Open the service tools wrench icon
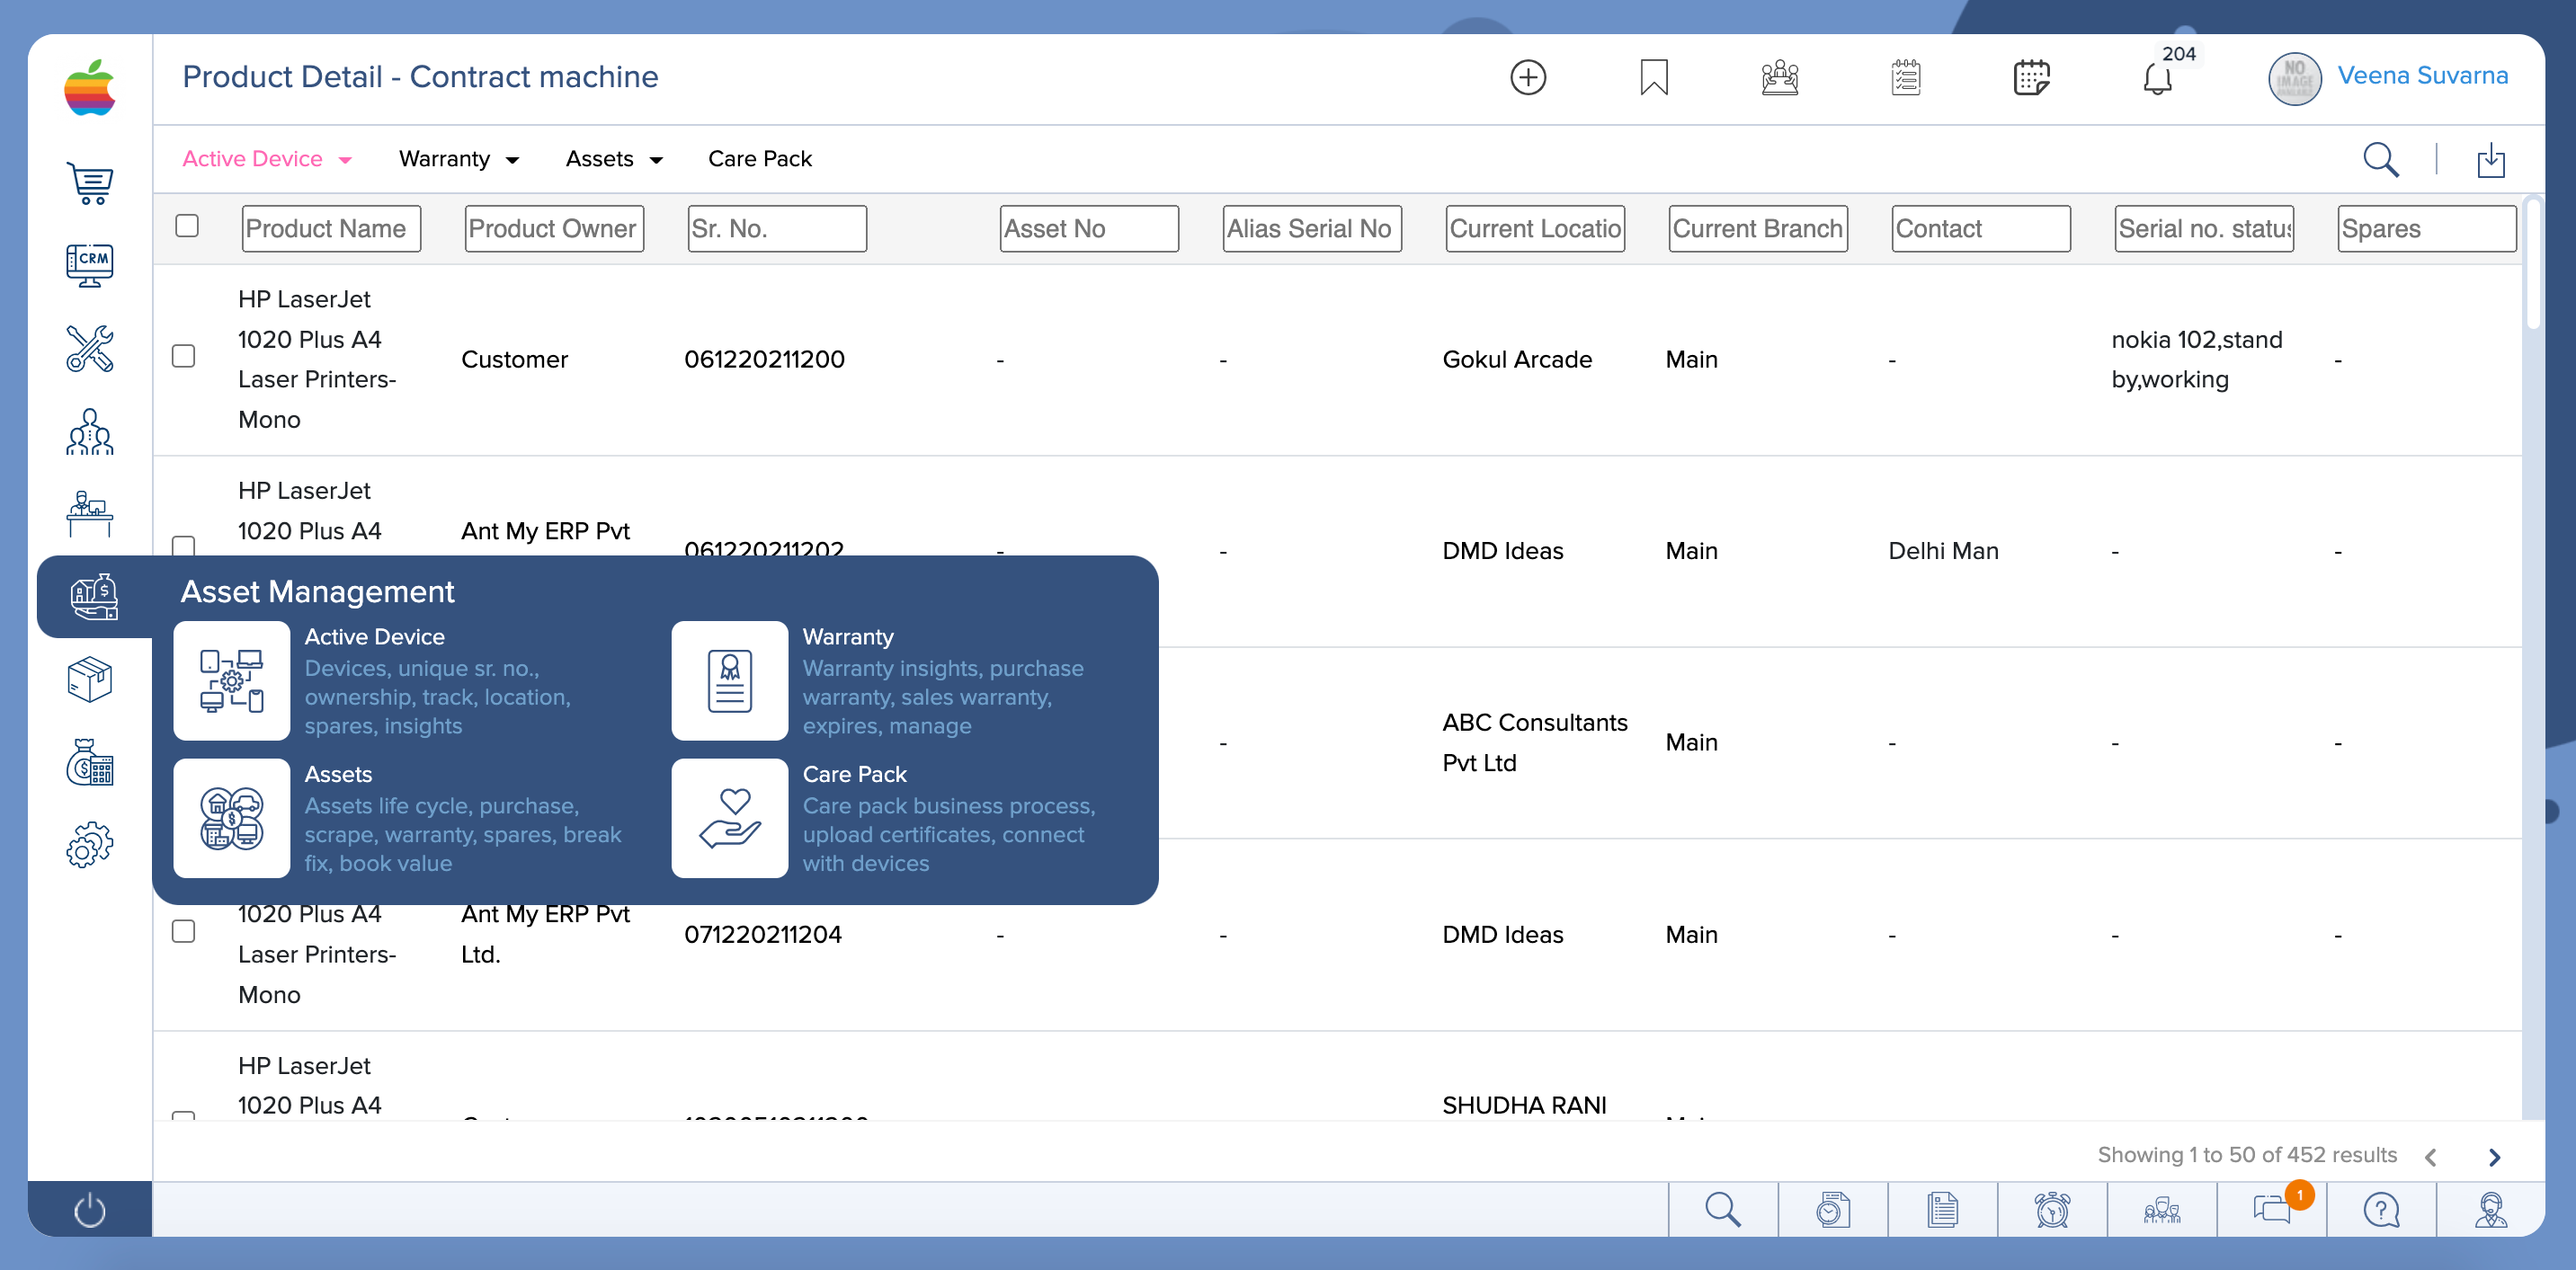Screen dimensions: 2576x1270 point(90,349)
